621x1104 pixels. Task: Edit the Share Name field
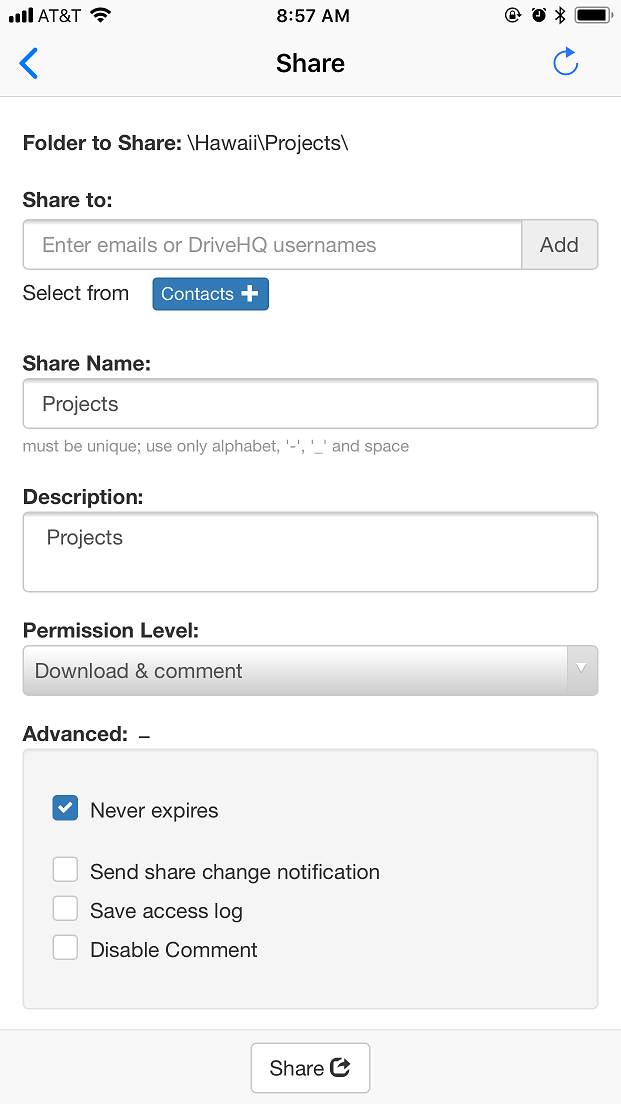(310, 404)
